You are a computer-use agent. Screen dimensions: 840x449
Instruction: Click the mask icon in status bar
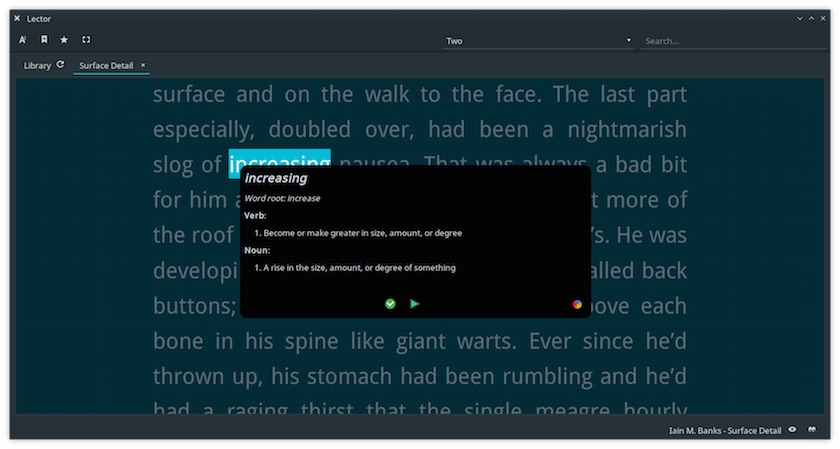[x=813, y=430]
